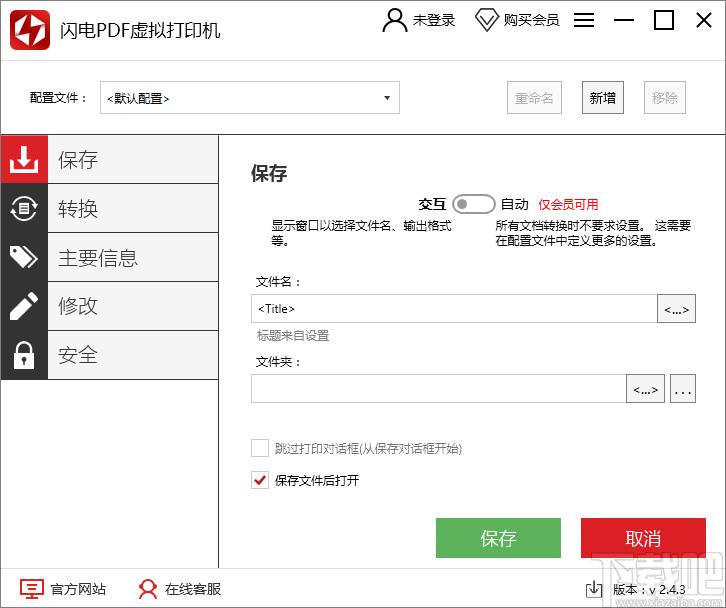Click the 文件夹 folder path input field
Viewport: 726px width, 608px height.
coord(438,389)
